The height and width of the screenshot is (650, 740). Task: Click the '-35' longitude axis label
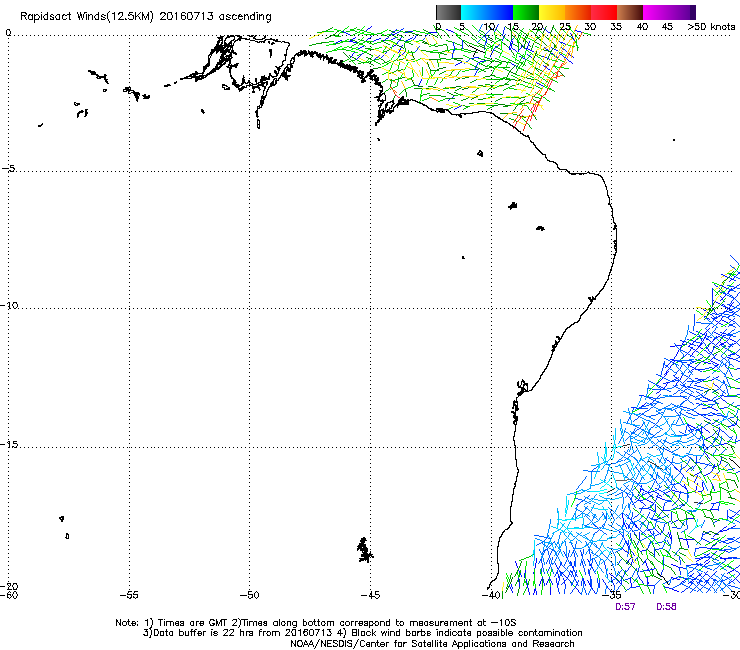click(612, 595)
